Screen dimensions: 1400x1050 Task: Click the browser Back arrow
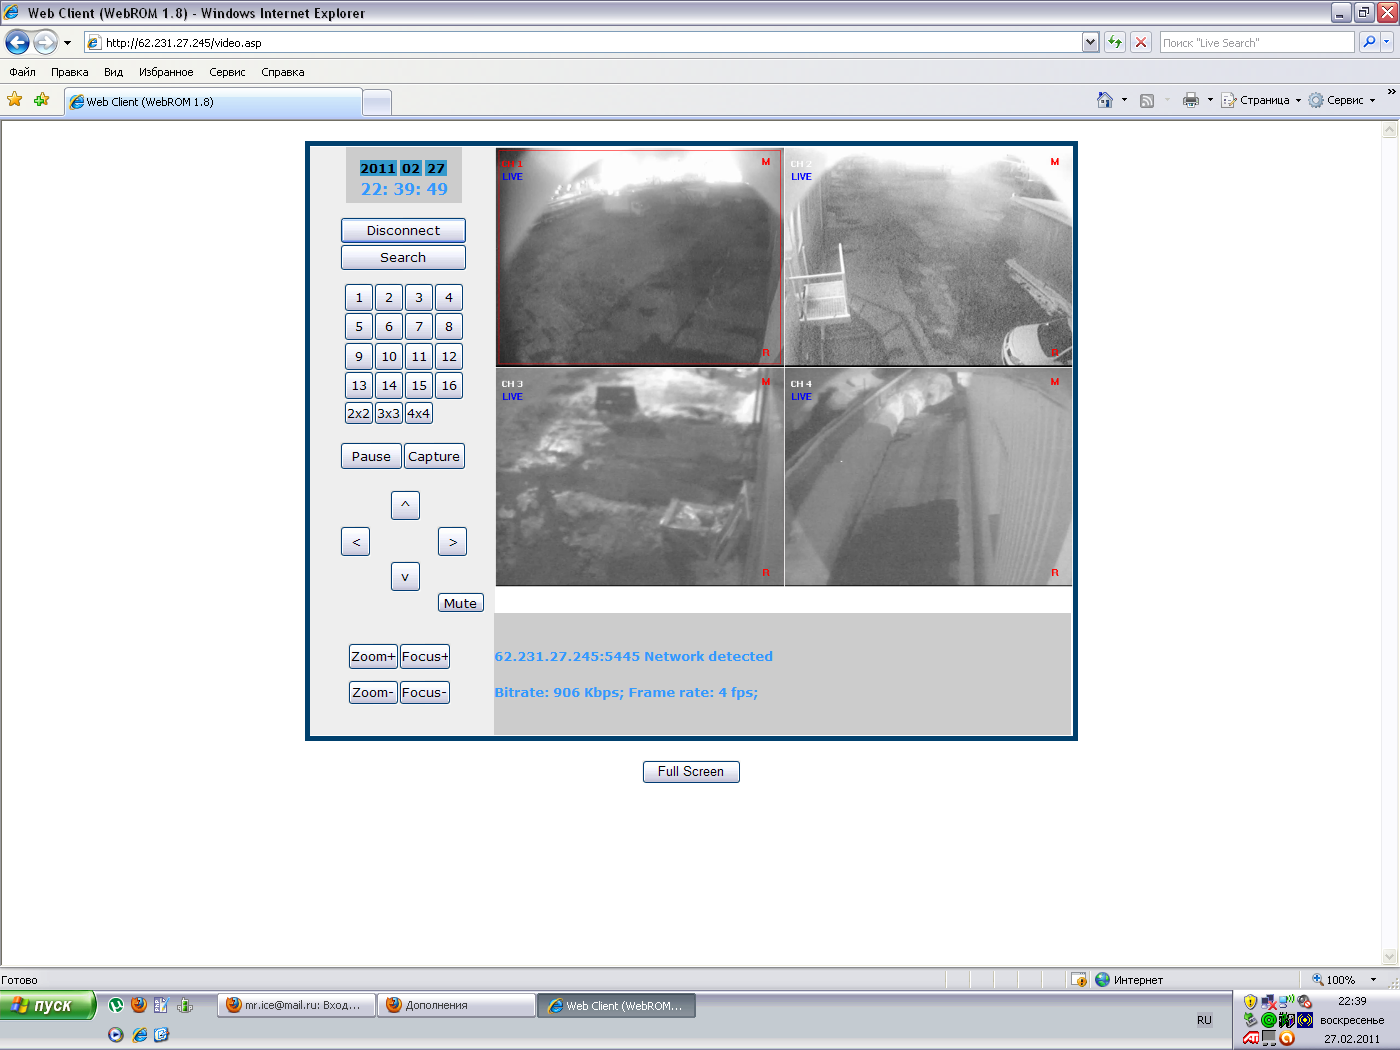17,42
